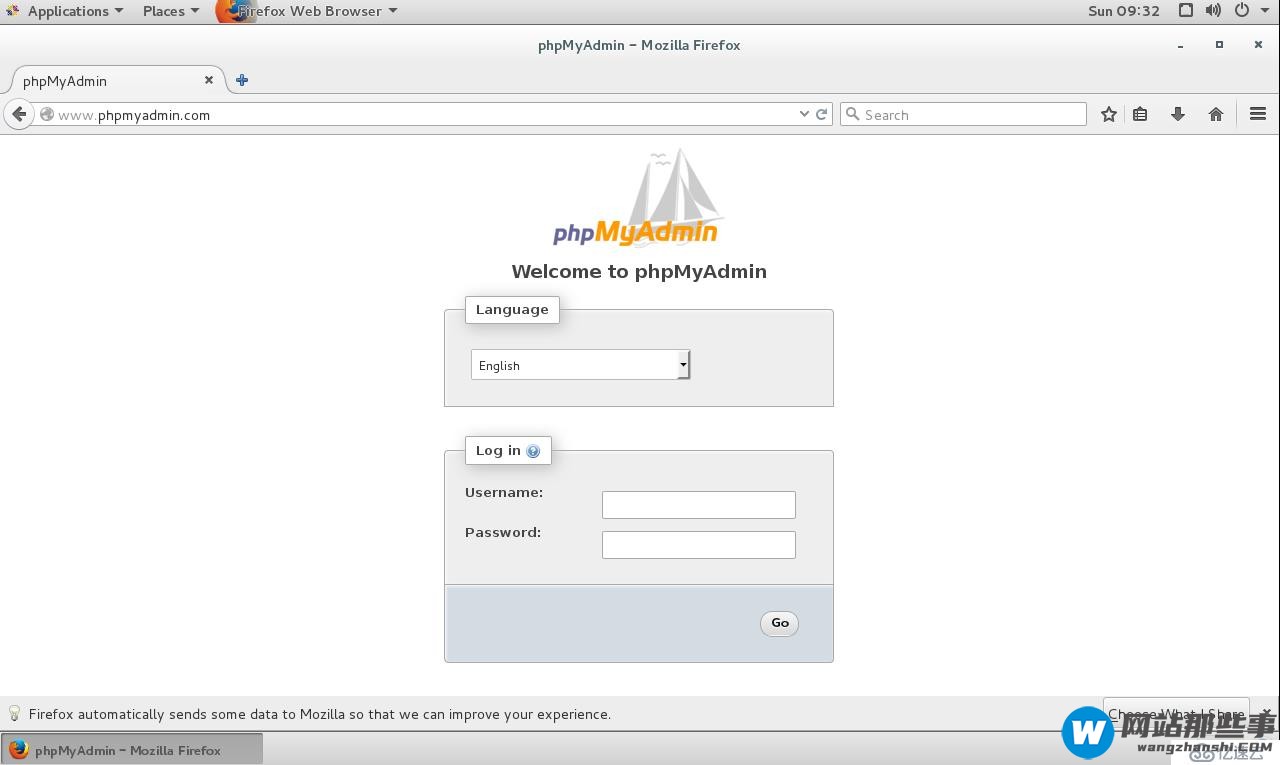Click the reload page icon in URL bar
1280x765 pixels.
tap(822, 114)
